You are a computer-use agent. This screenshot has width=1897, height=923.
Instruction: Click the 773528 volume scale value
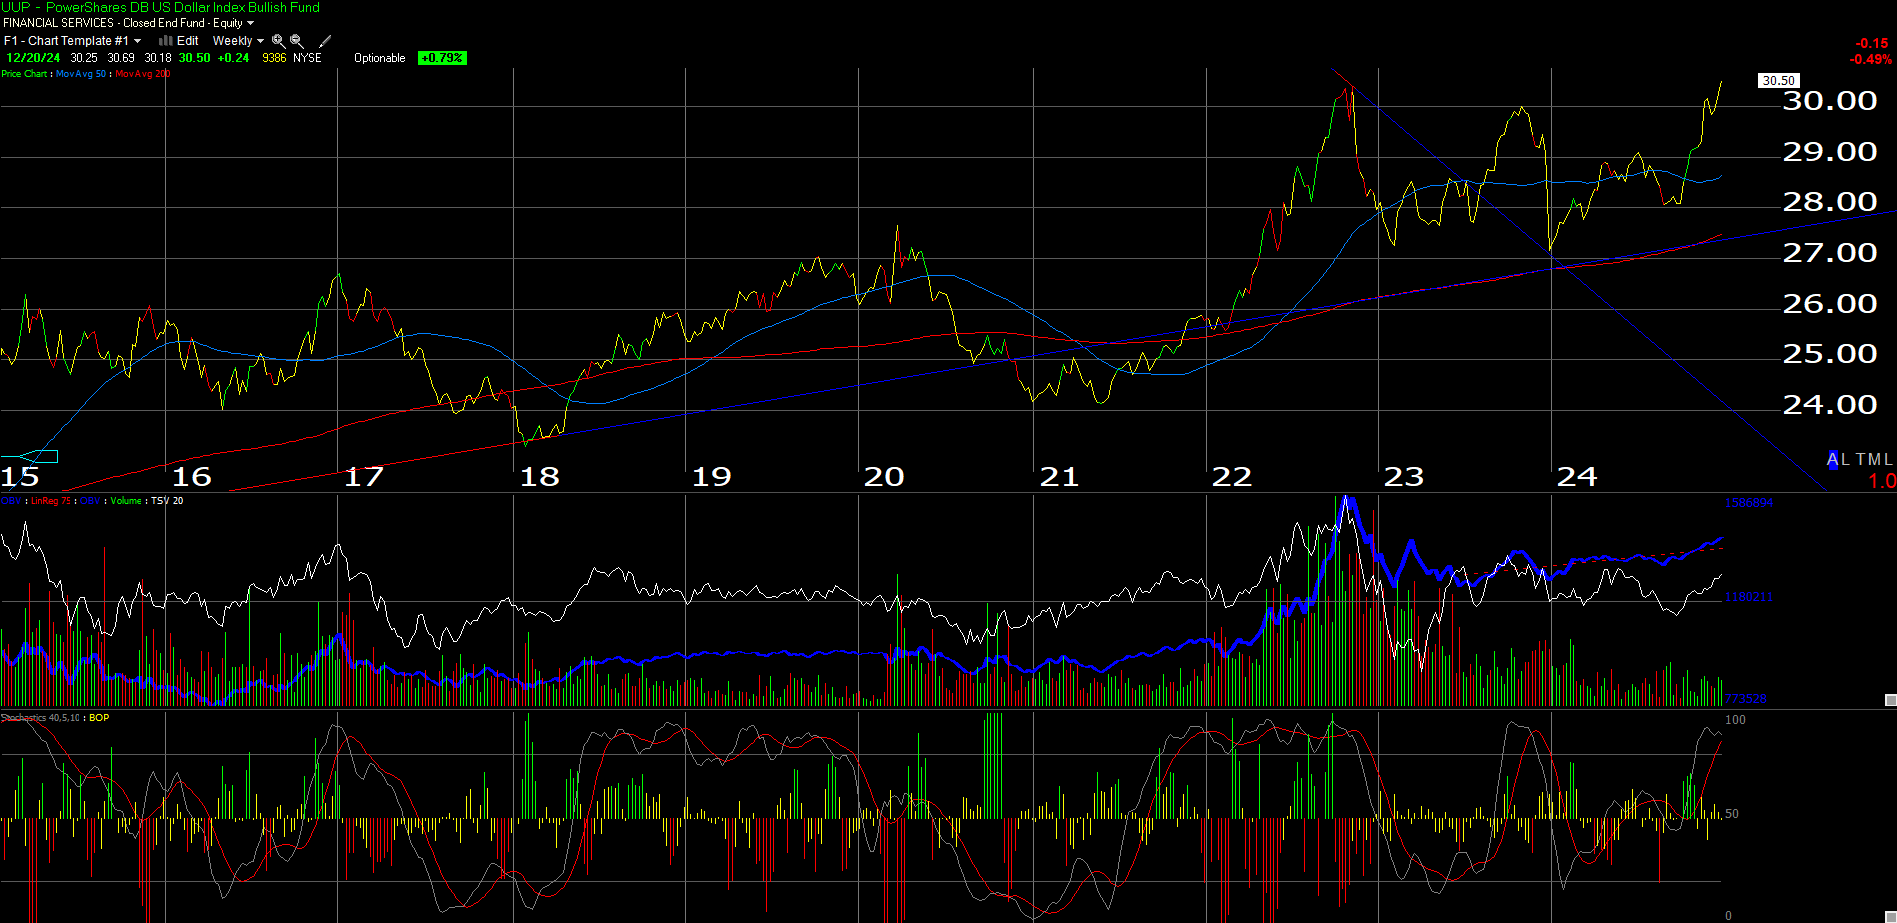(x=1745, y=699)
